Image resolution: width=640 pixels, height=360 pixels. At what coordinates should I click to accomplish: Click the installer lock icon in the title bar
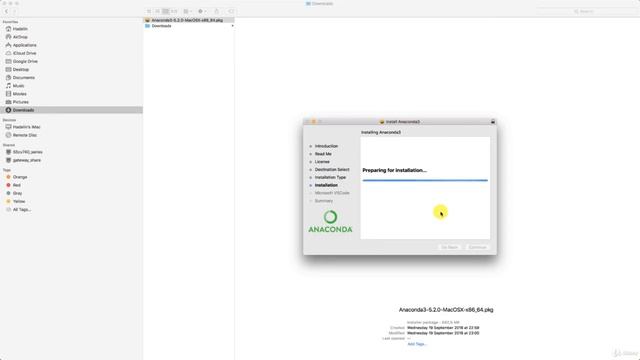493,122
